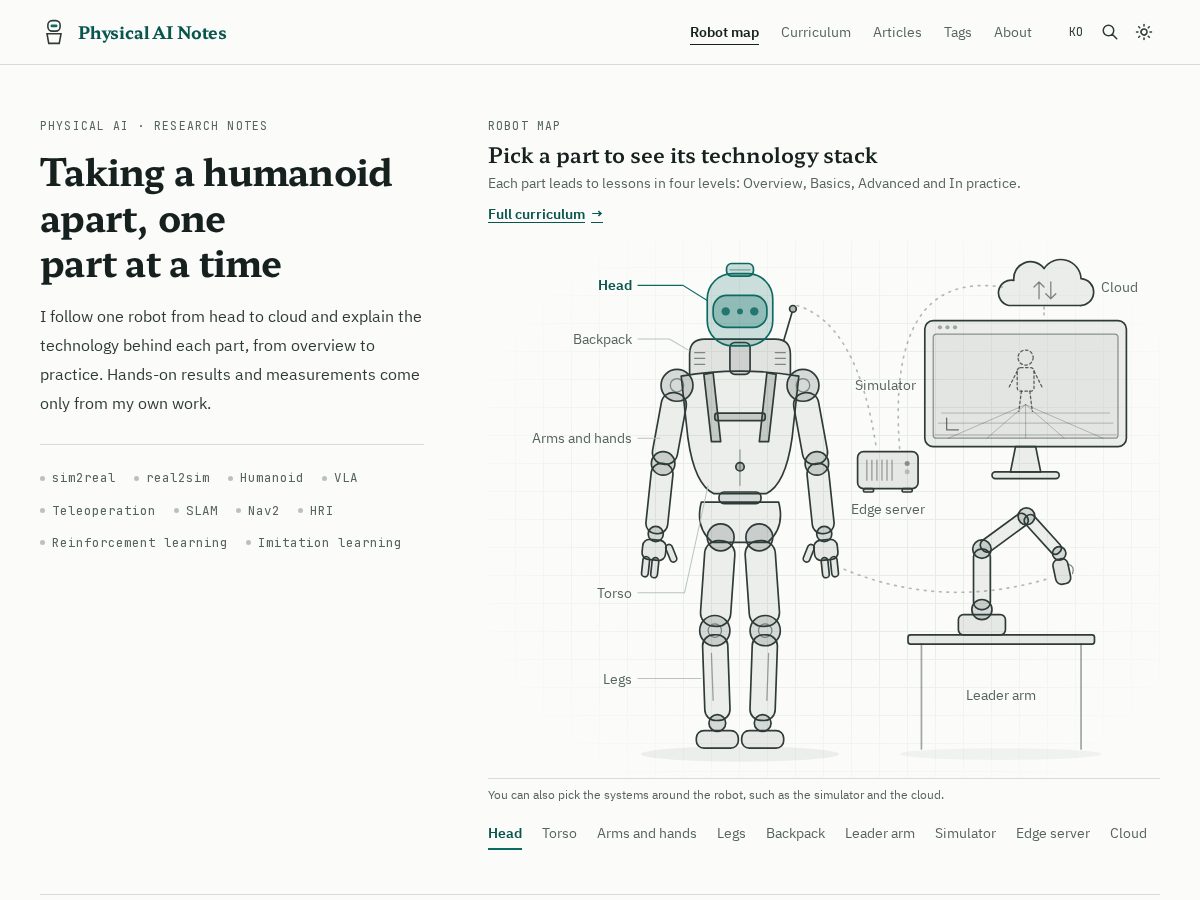
Task: Click the Backpack label in the diagram
Action: point(602,339)
